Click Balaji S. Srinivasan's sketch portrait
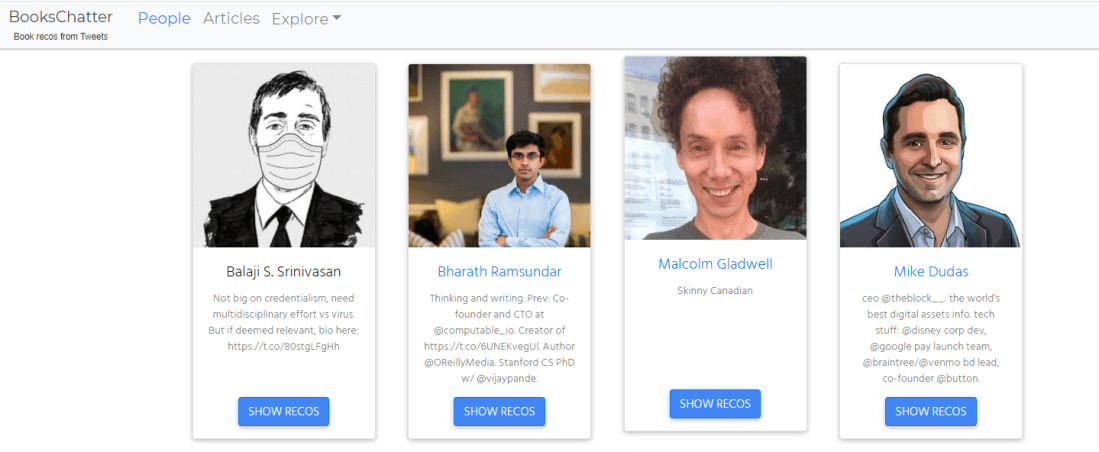 coord(284,156)
